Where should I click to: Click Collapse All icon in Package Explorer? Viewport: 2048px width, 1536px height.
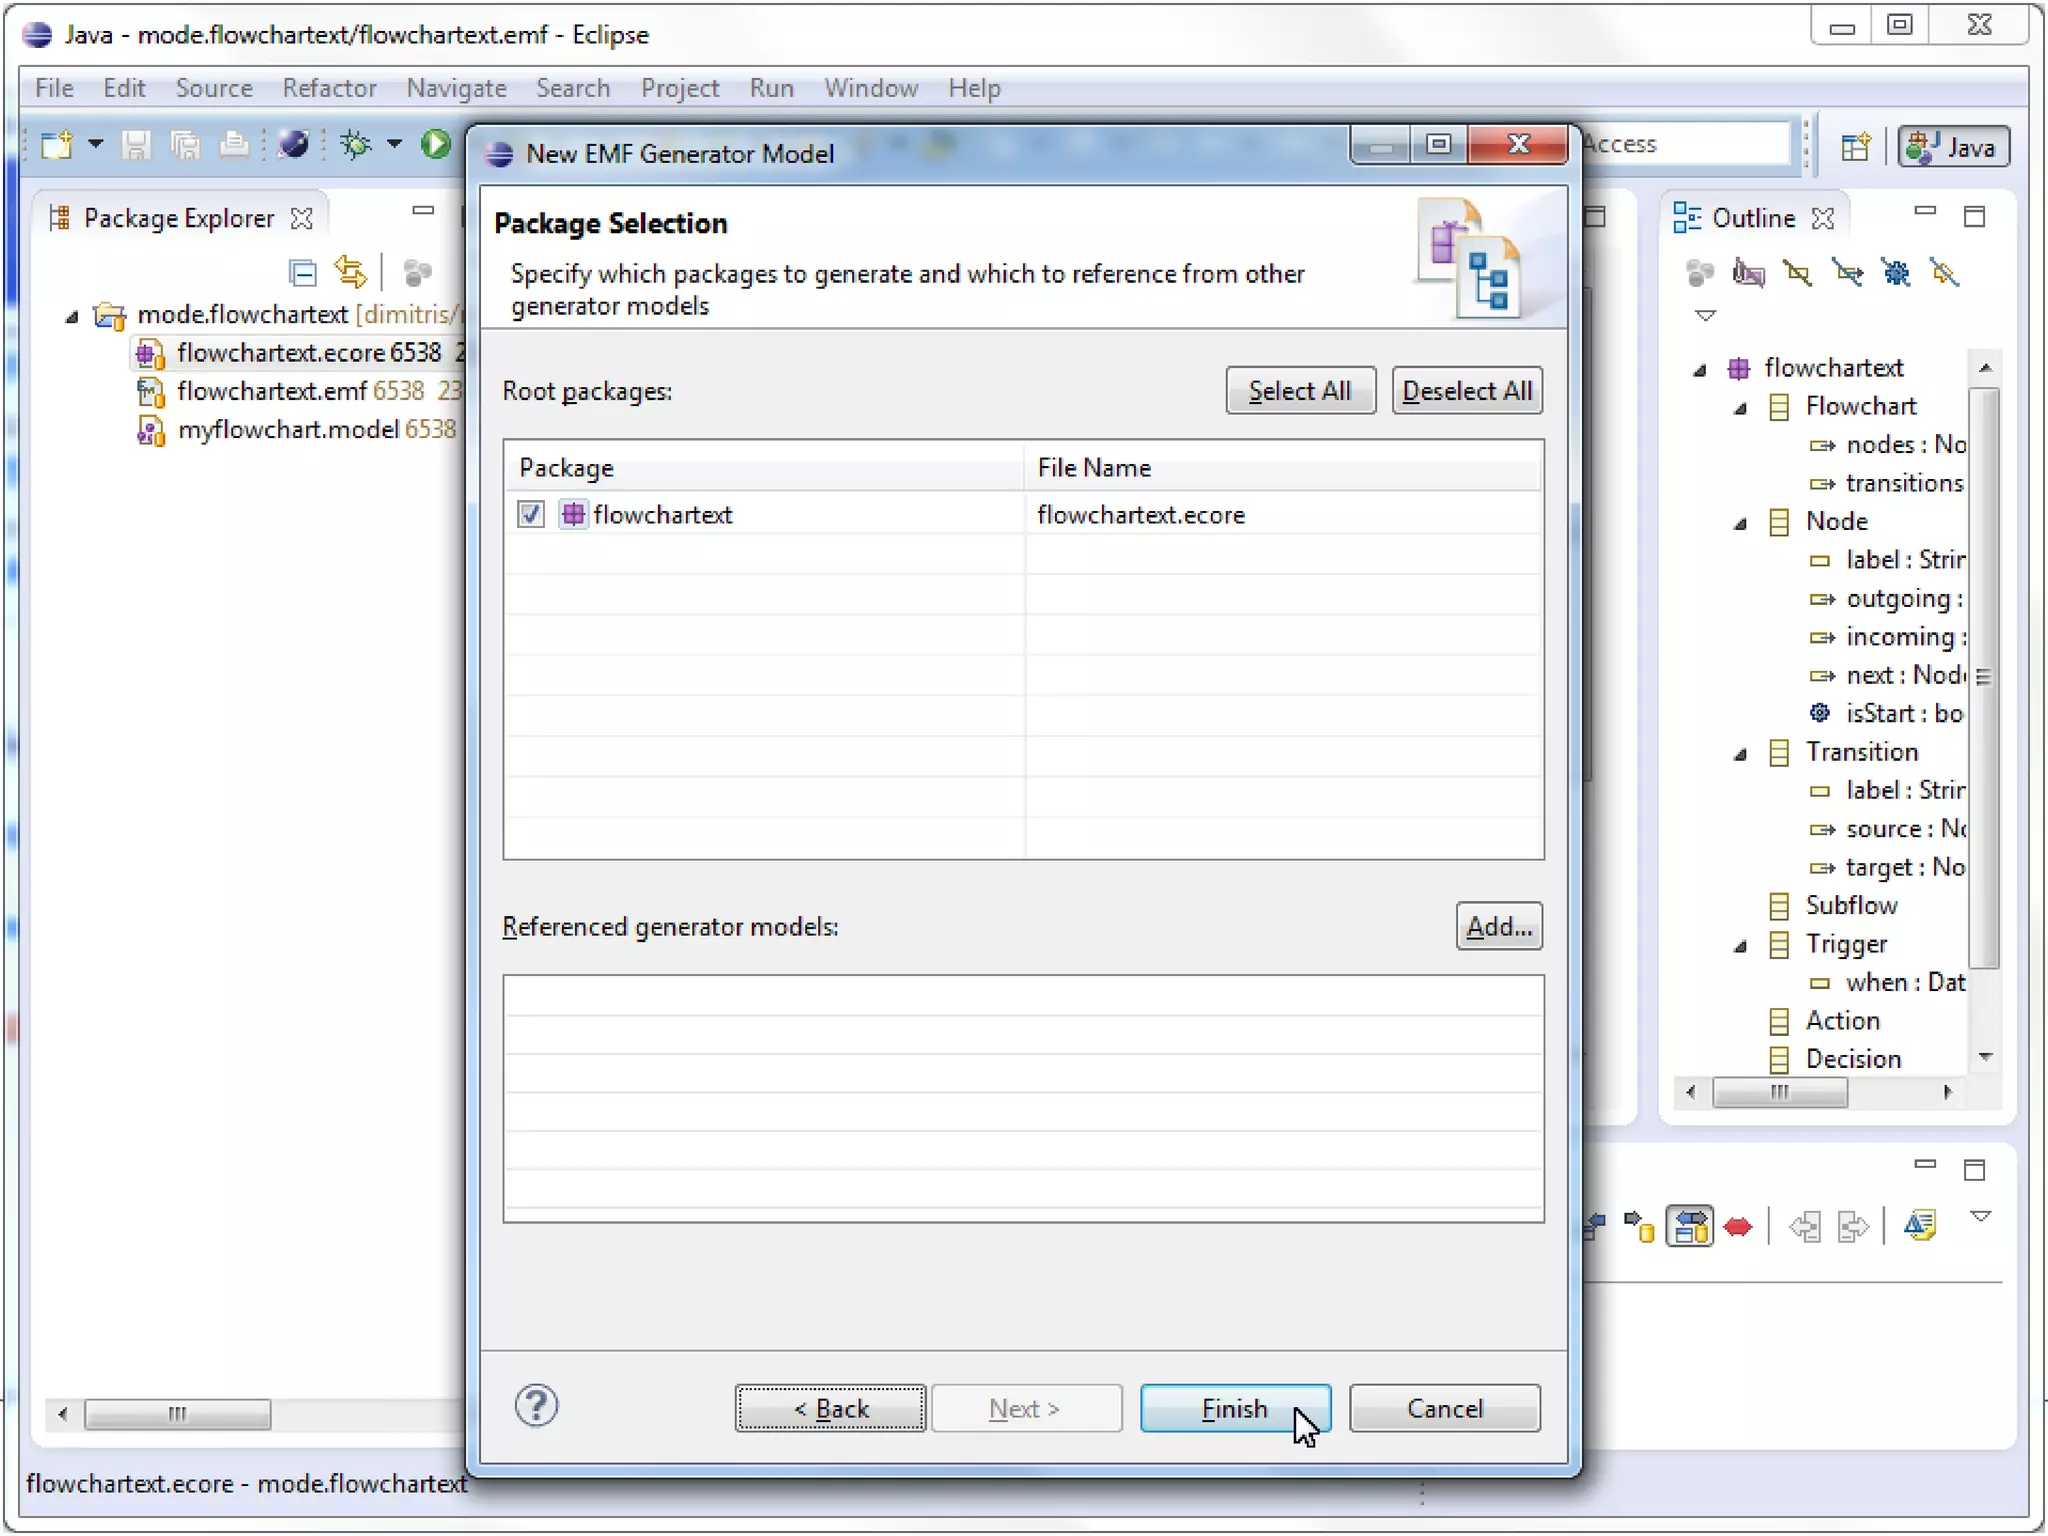pyautogui.click(x=302, y=273)
